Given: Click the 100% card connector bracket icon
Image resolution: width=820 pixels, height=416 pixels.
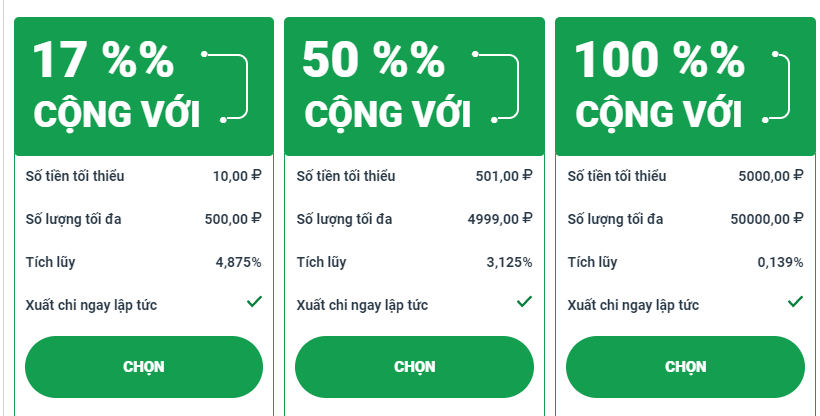Looking at the screenshot, I should [x=772, y=86].
